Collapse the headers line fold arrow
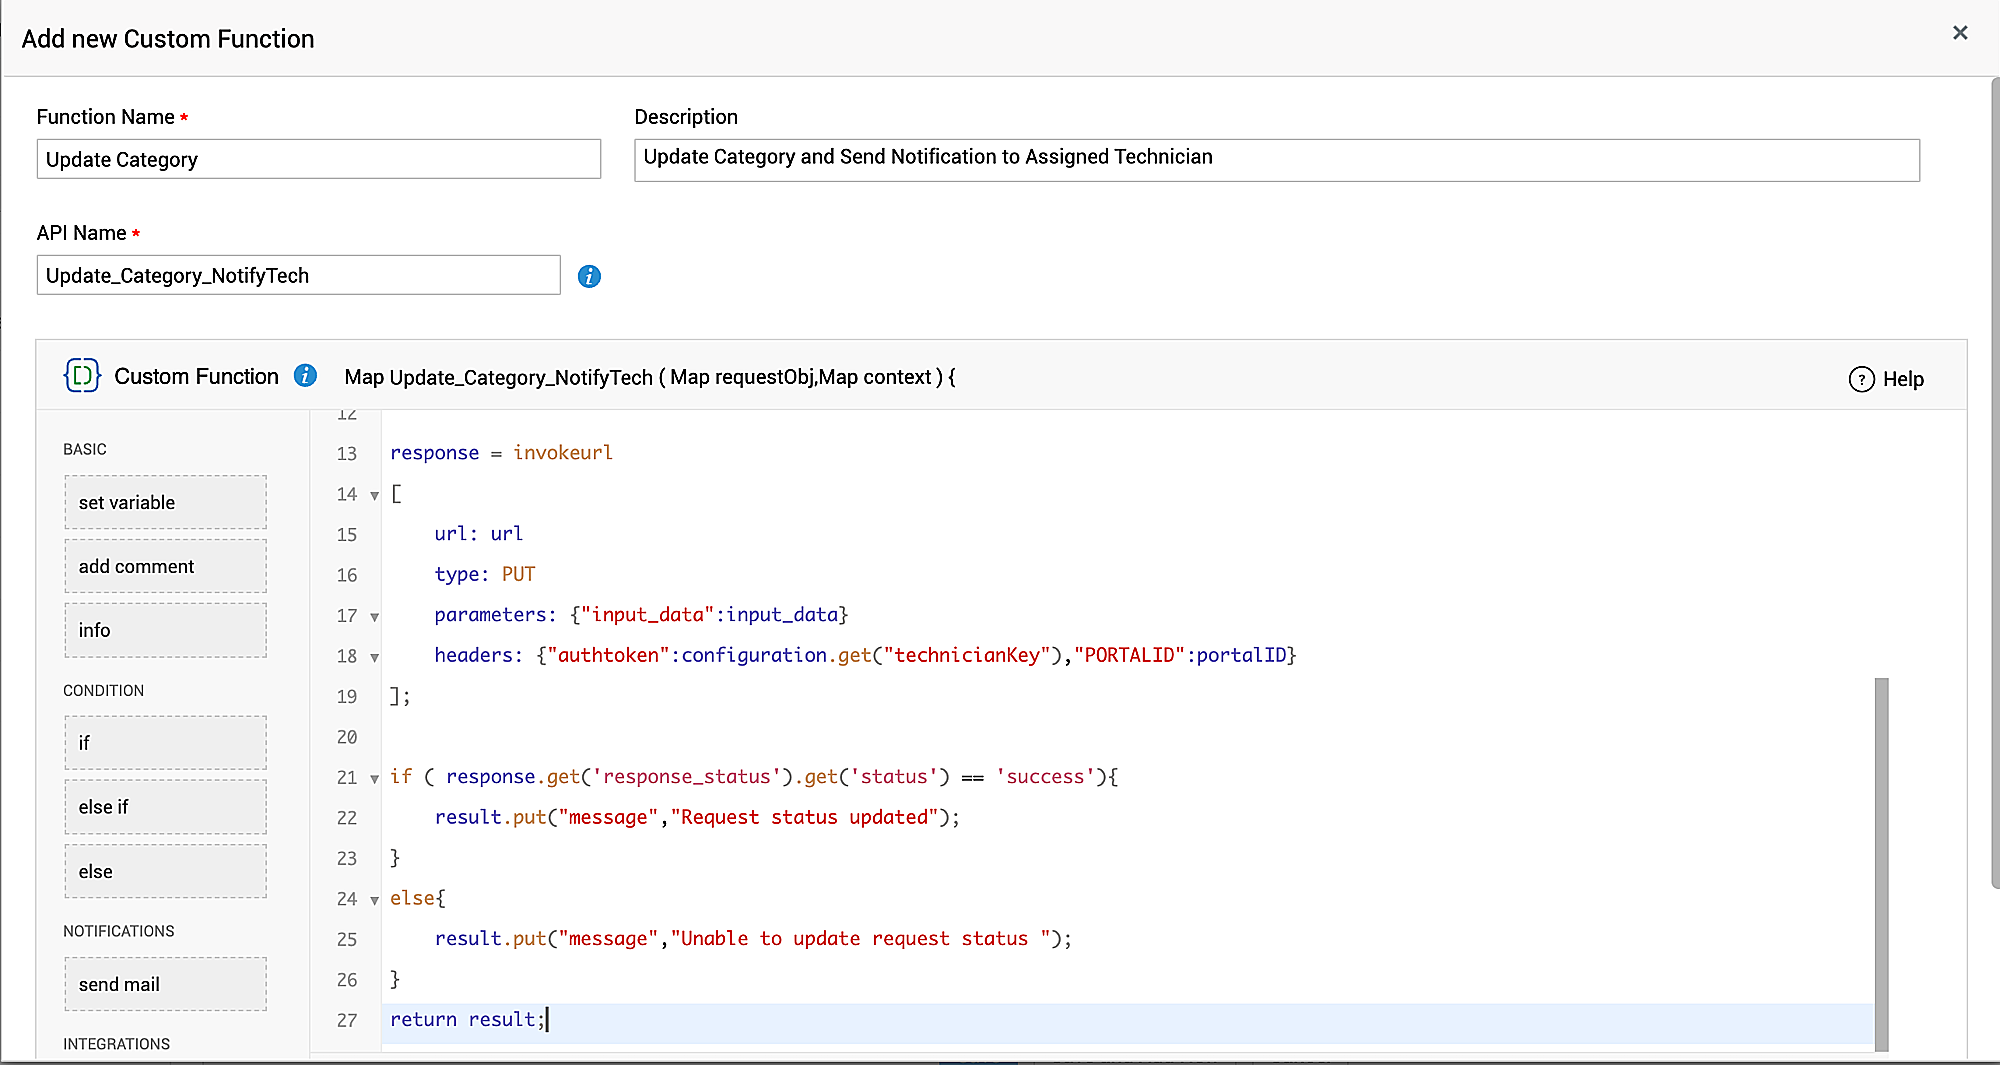The image size is (2000, 1065). [x=373, y=657]
